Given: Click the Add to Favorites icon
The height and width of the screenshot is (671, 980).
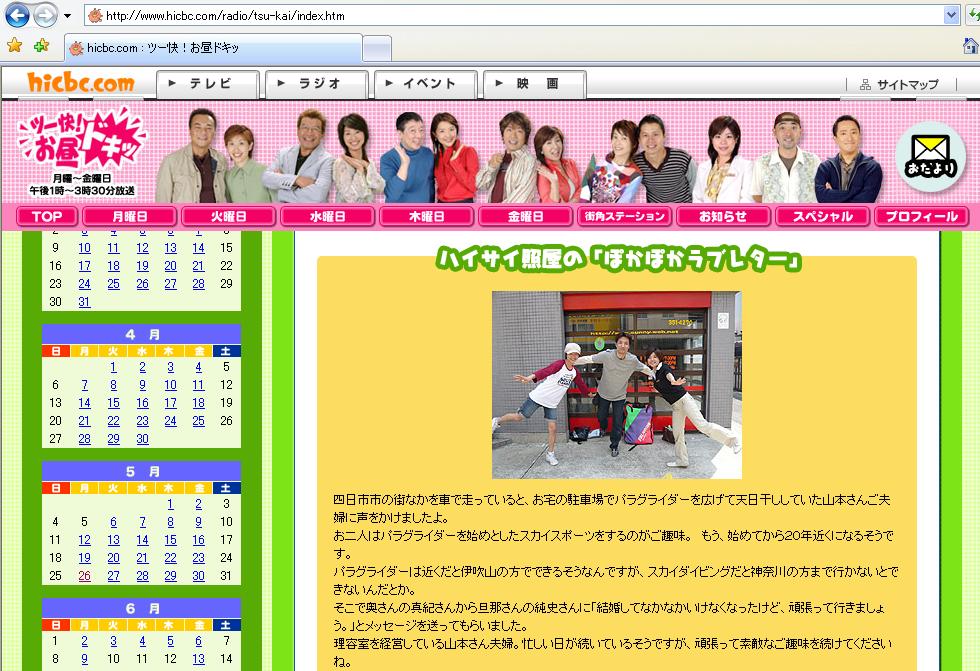Looking at the screenshot, I should tap(41, 46).
